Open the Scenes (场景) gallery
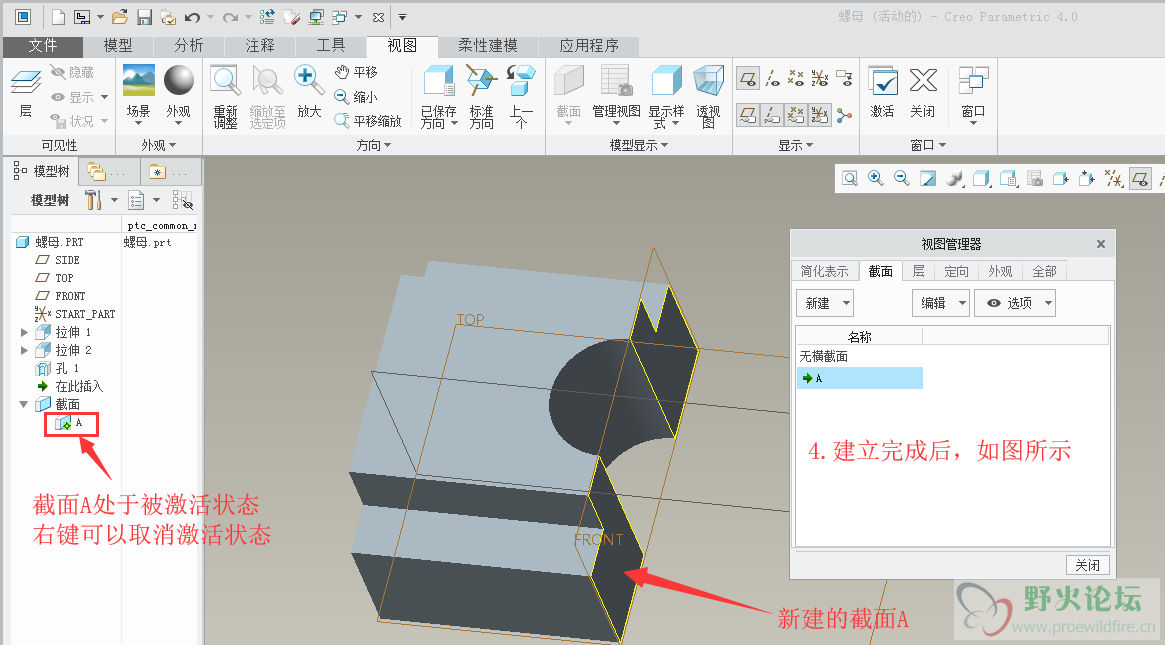Screen dimensions: 1165x645 click(138, 94)
